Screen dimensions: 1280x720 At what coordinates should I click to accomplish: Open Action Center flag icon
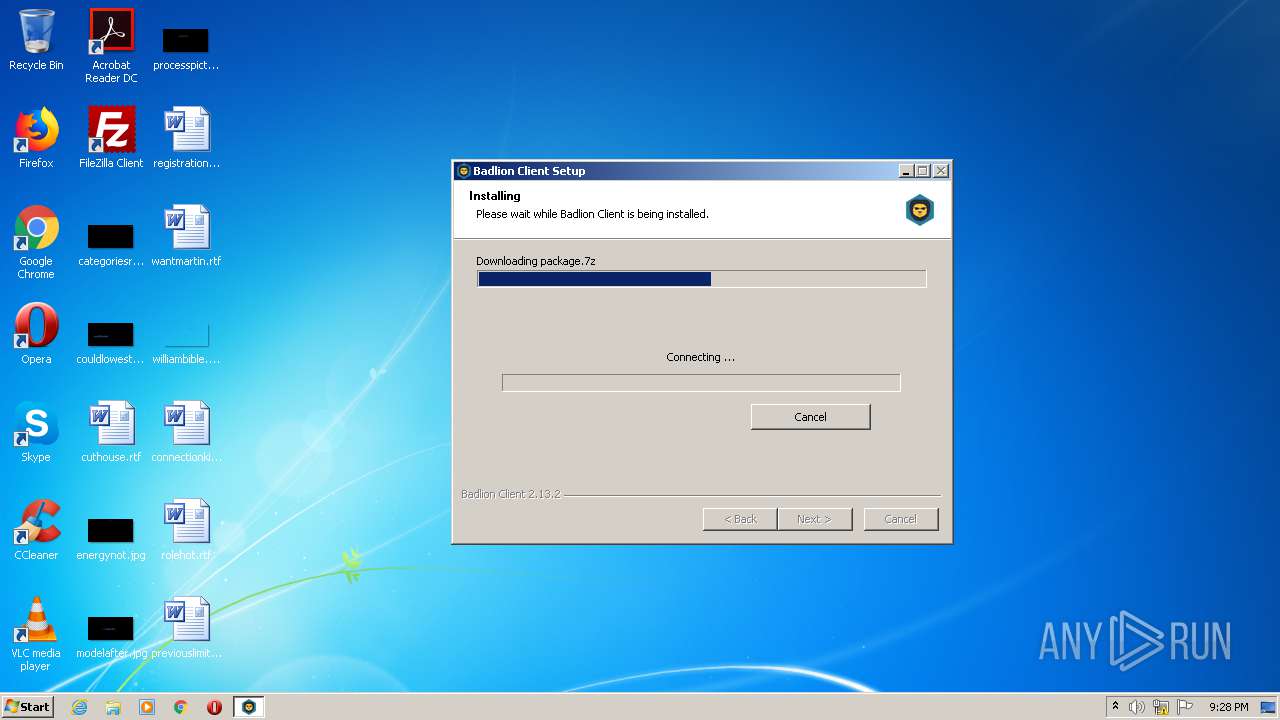[1185, 707]
